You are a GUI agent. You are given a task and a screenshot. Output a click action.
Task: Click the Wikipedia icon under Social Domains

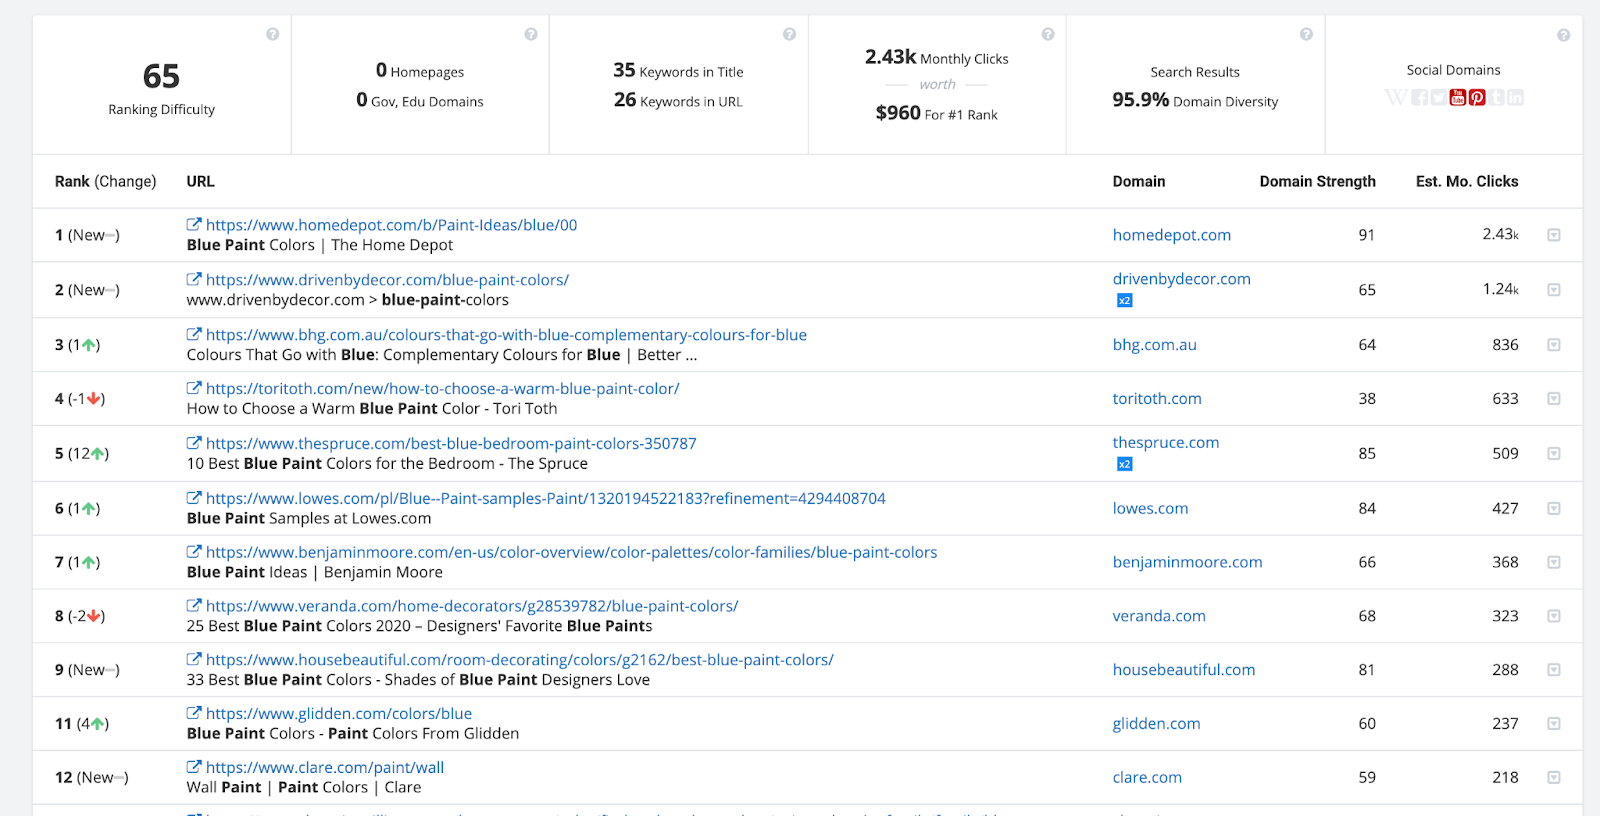pyautogui.click(x=1395, y=97)
